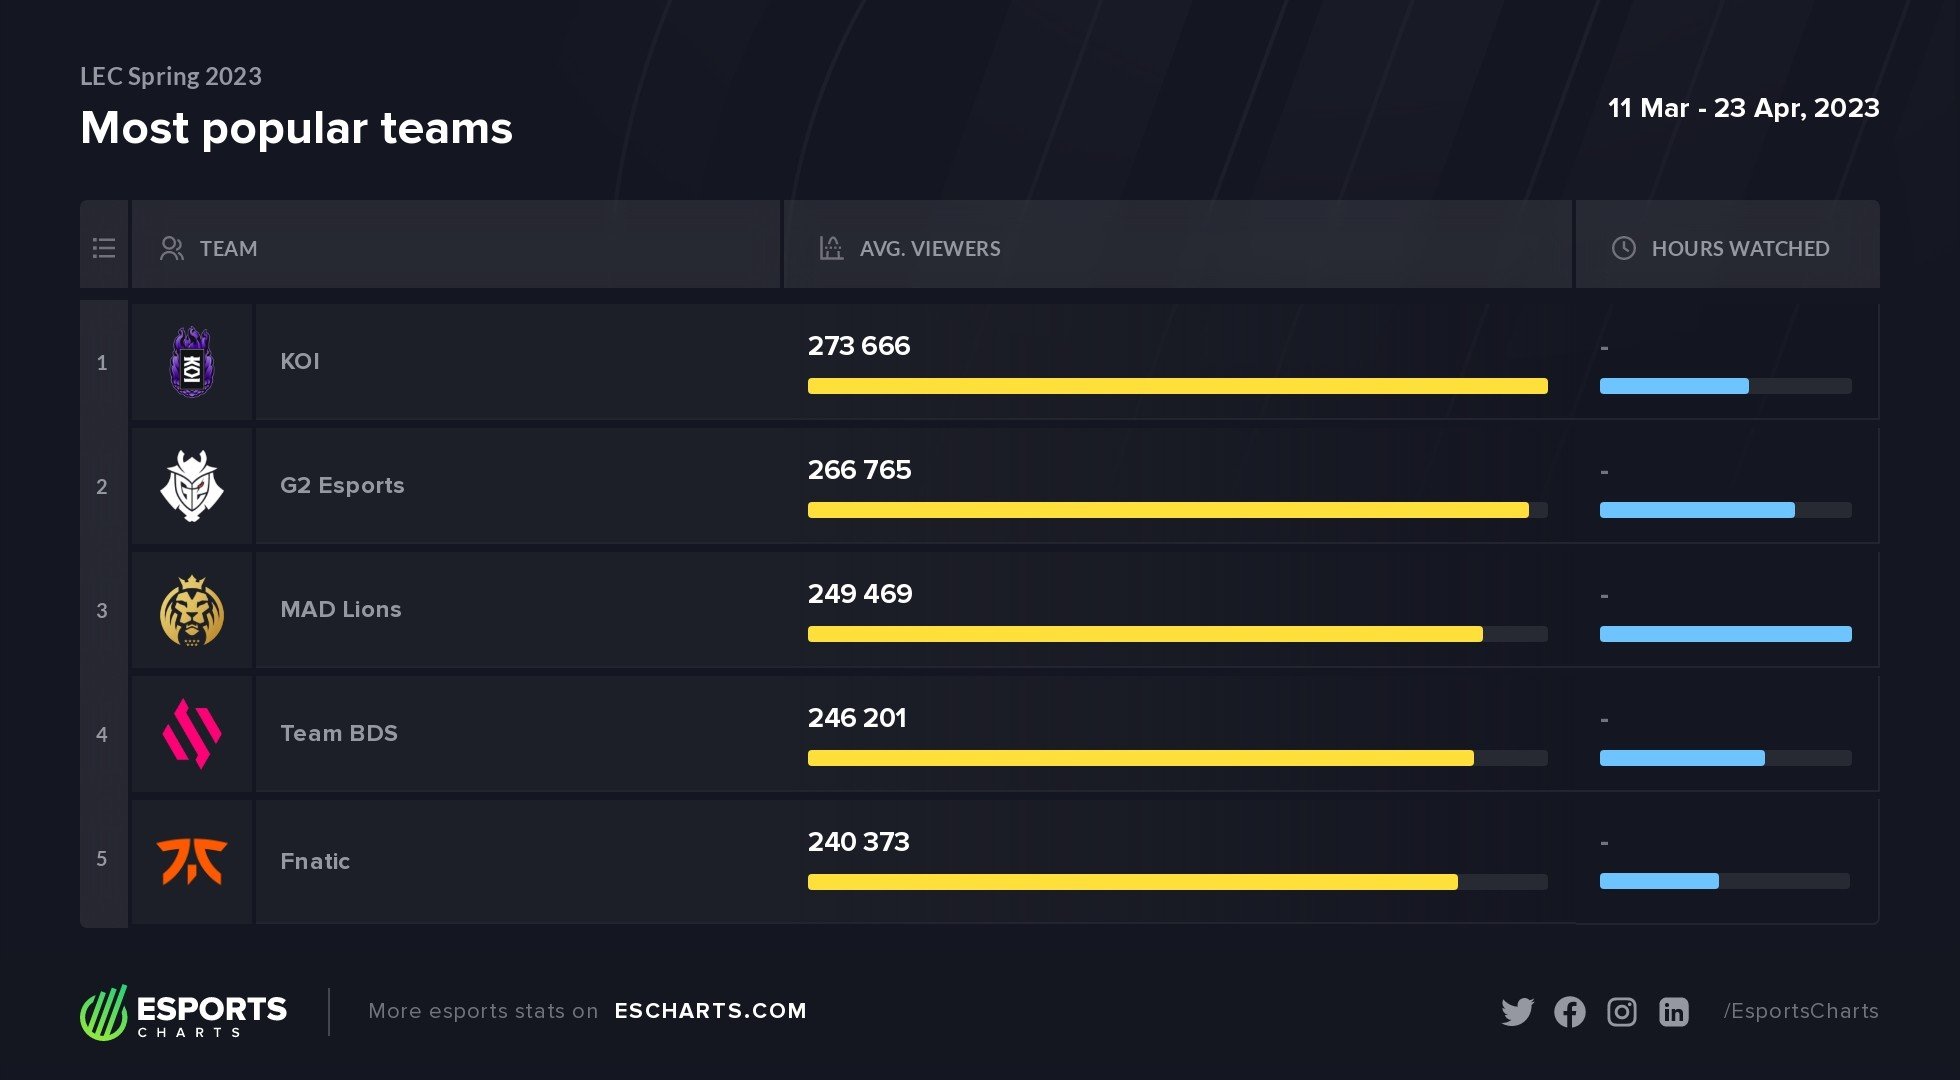Click the Team BDS pink logo

192,734
